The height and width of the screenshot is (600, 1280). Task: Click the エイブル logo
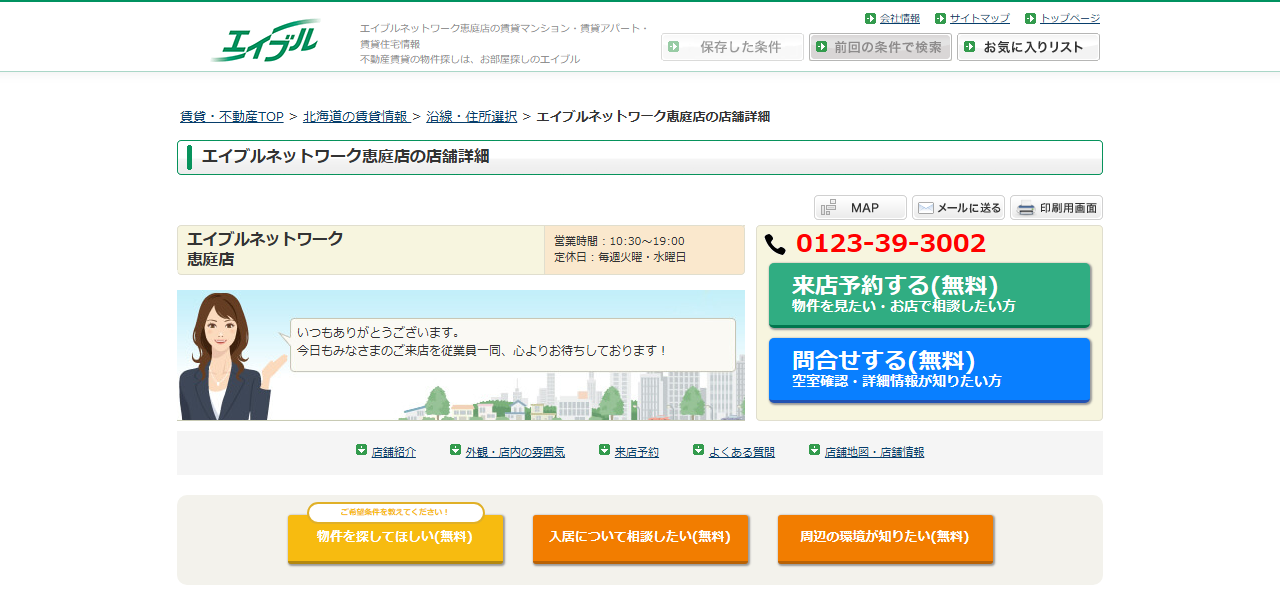(x=266, y=41)
